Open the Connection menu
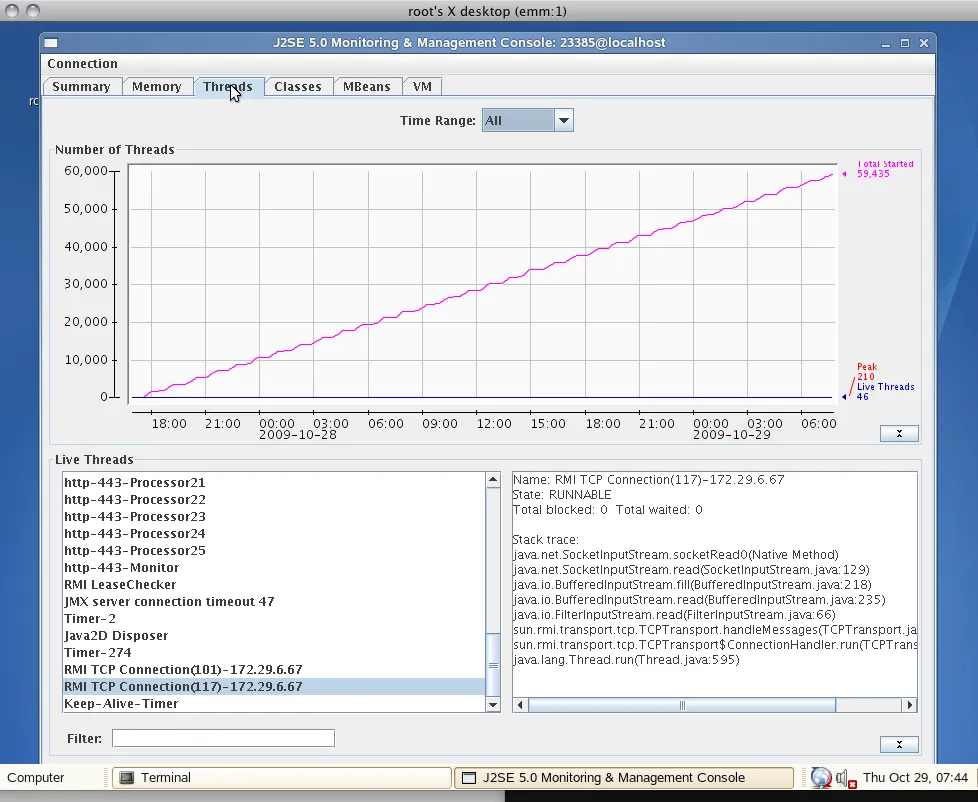 click(x=82, y=64)
